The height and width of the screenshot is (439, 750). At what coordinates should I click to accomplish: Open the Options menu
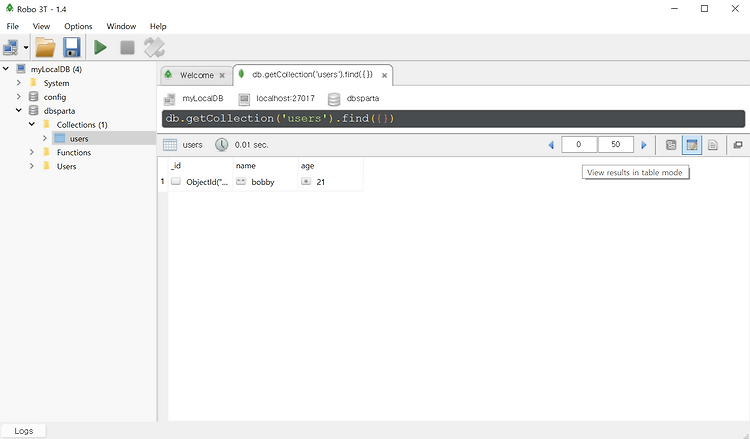click(78, 26)
